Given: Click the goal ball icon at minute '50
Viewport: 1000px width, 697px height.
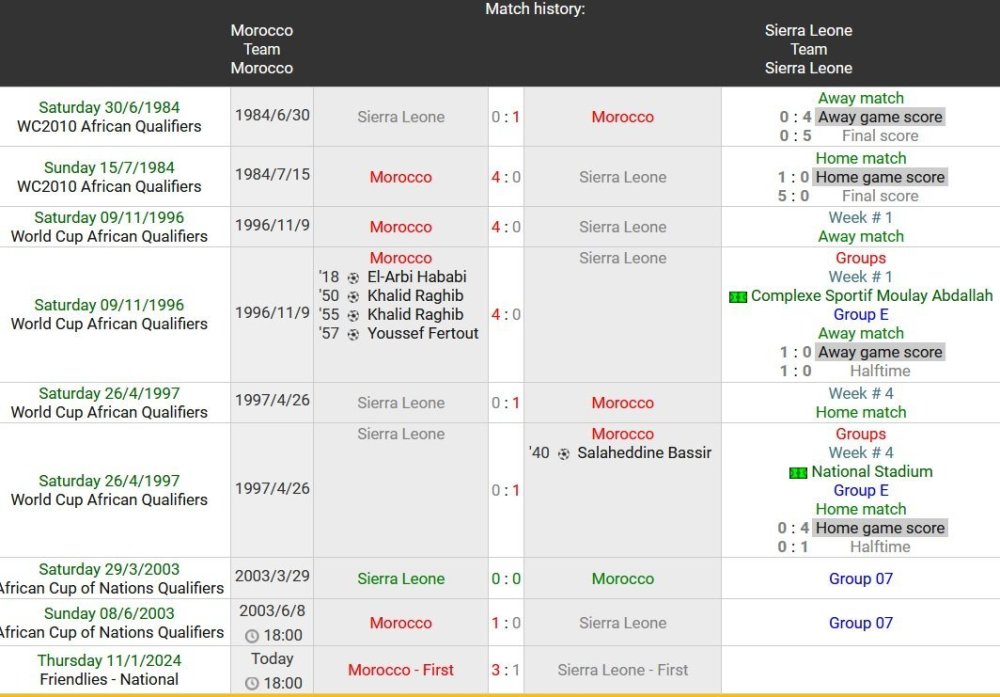Looking at the screenshot, I should click(353, 296).
